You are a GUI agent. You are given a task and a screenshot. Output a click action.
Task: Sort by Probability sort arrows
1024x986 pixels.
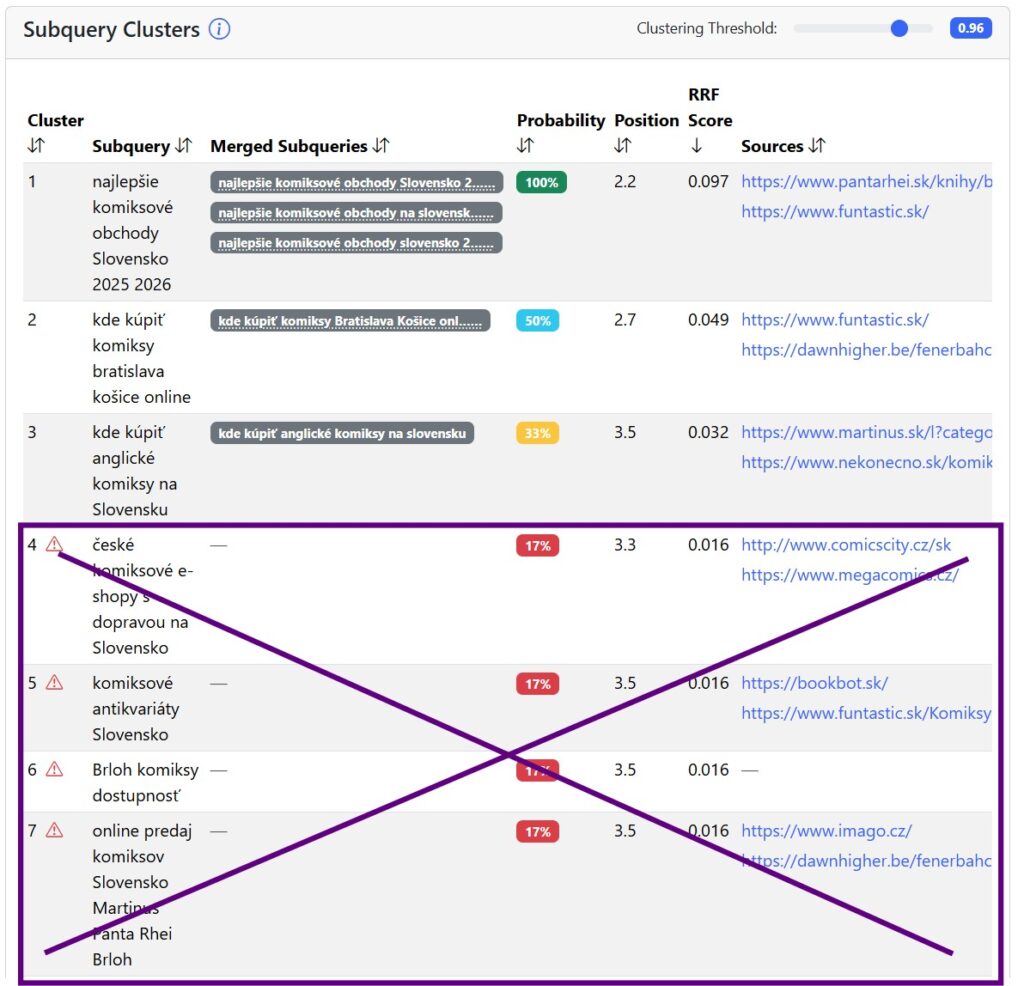525,146
